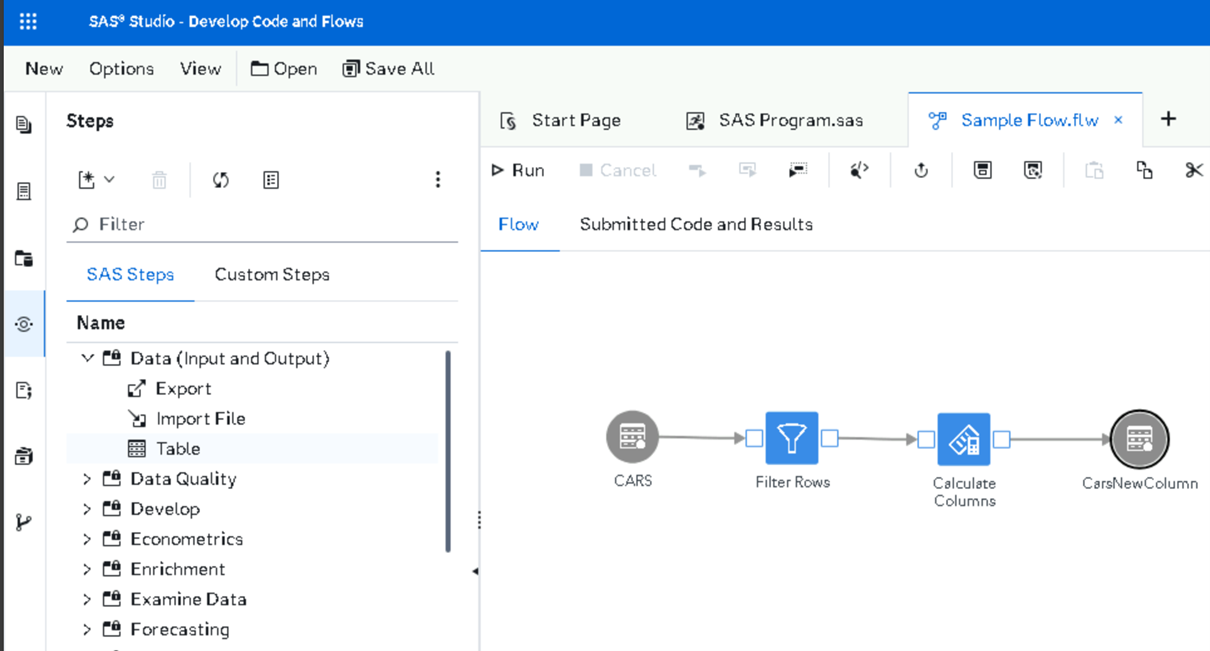Screen dimensions: 1210x651
Task: Add a new tab with the plus button
Action: tap(1168, 119)
